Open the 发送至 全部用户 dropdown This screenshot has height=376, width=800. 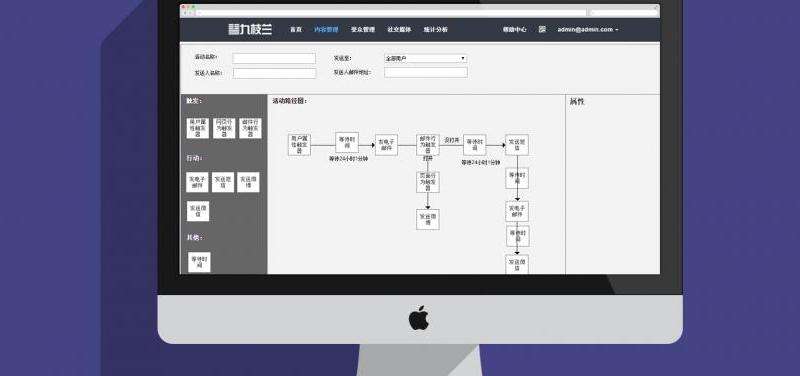pos(426,59)
